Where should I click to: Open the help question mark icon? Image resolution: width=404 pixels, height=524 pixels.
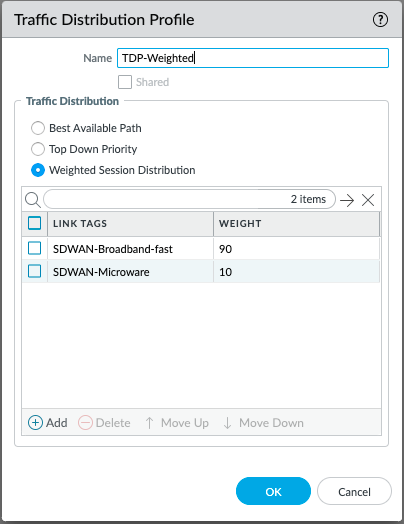point(380,20)
